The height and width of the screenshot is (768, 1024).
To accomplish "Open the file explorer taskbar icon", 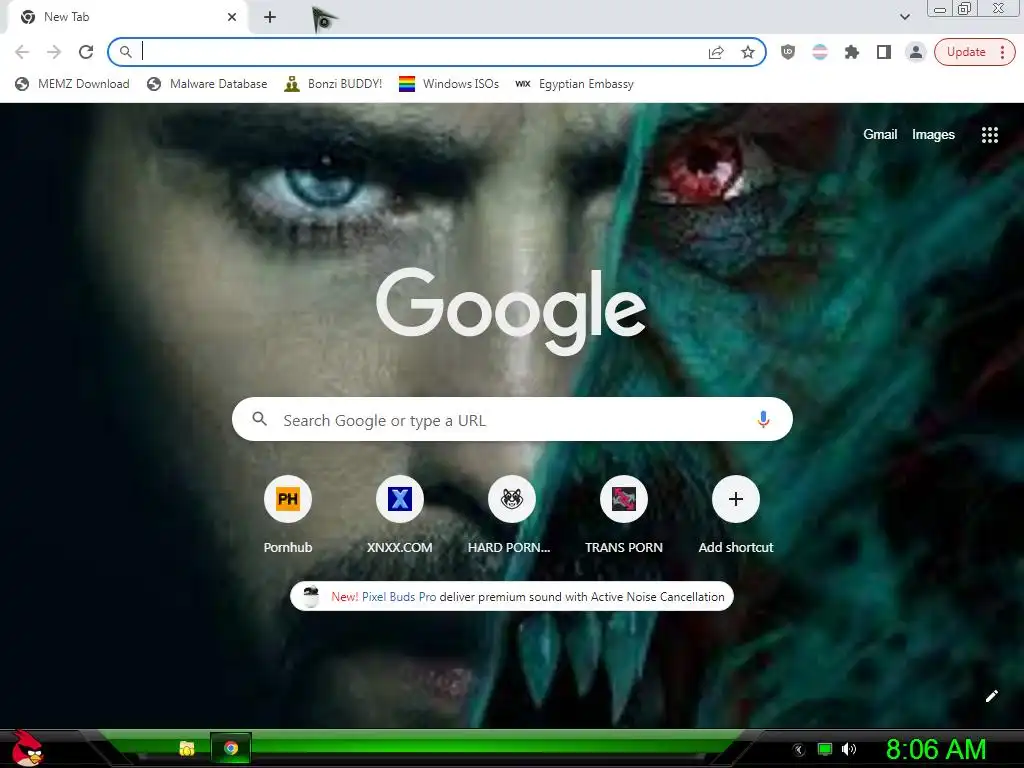I will 187,748.
